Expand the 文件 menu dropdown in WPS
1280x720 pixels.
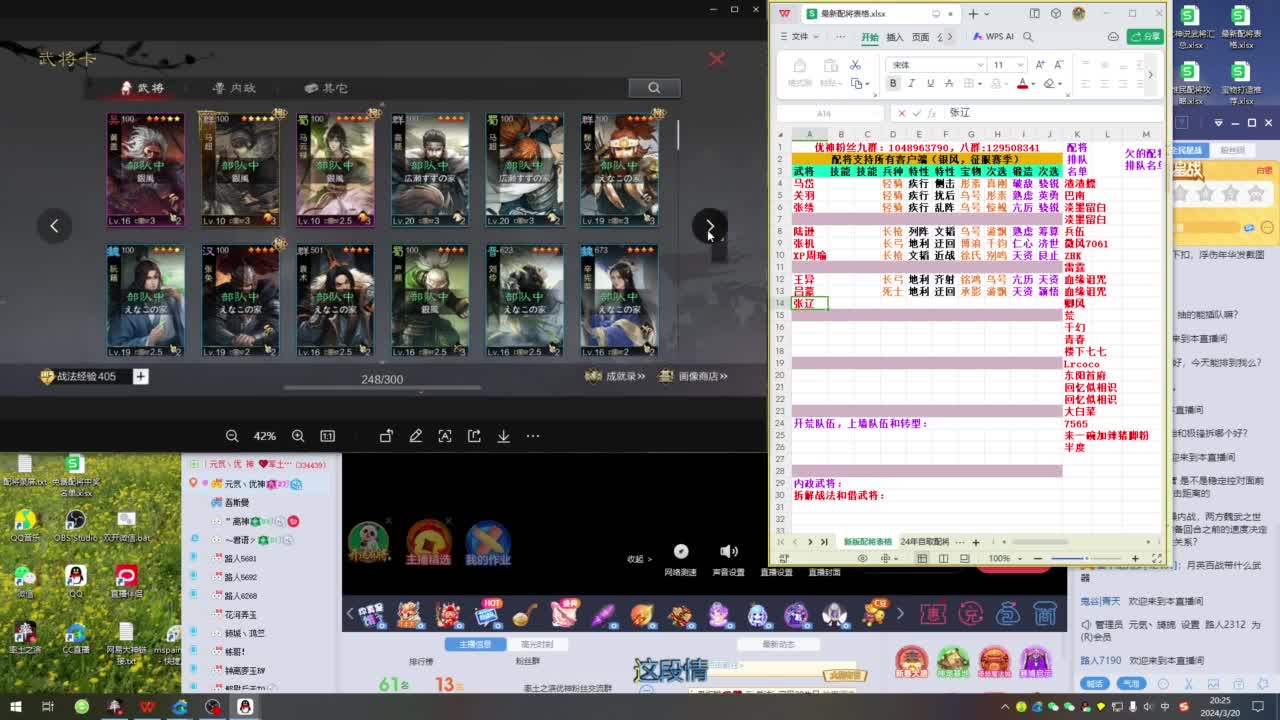(817, 37)
